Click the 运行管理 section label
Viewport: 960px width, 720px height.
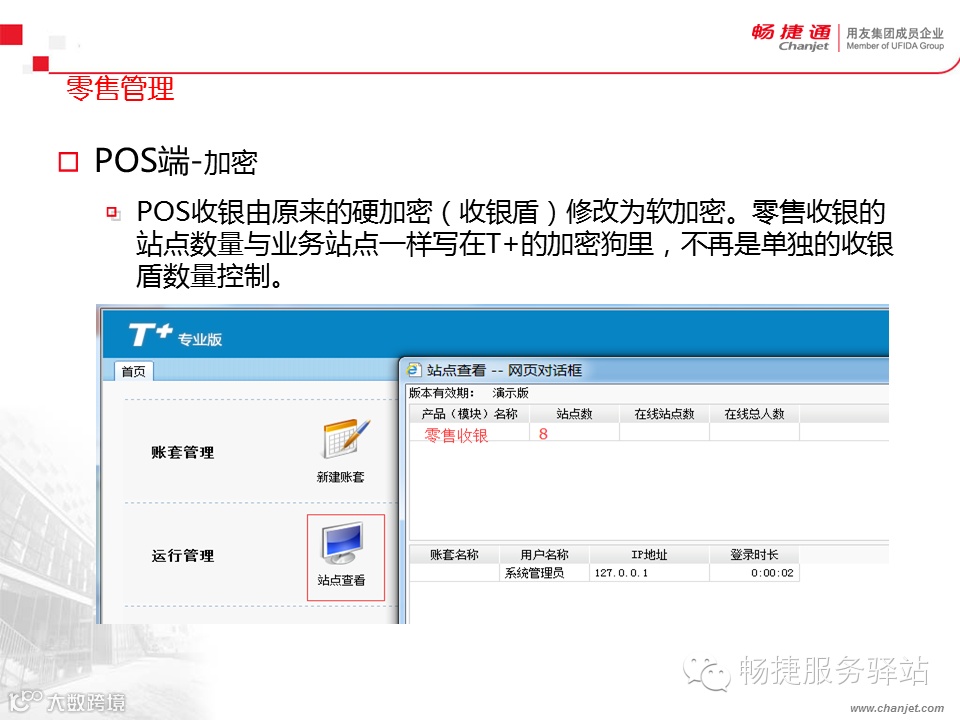(182, 556)
